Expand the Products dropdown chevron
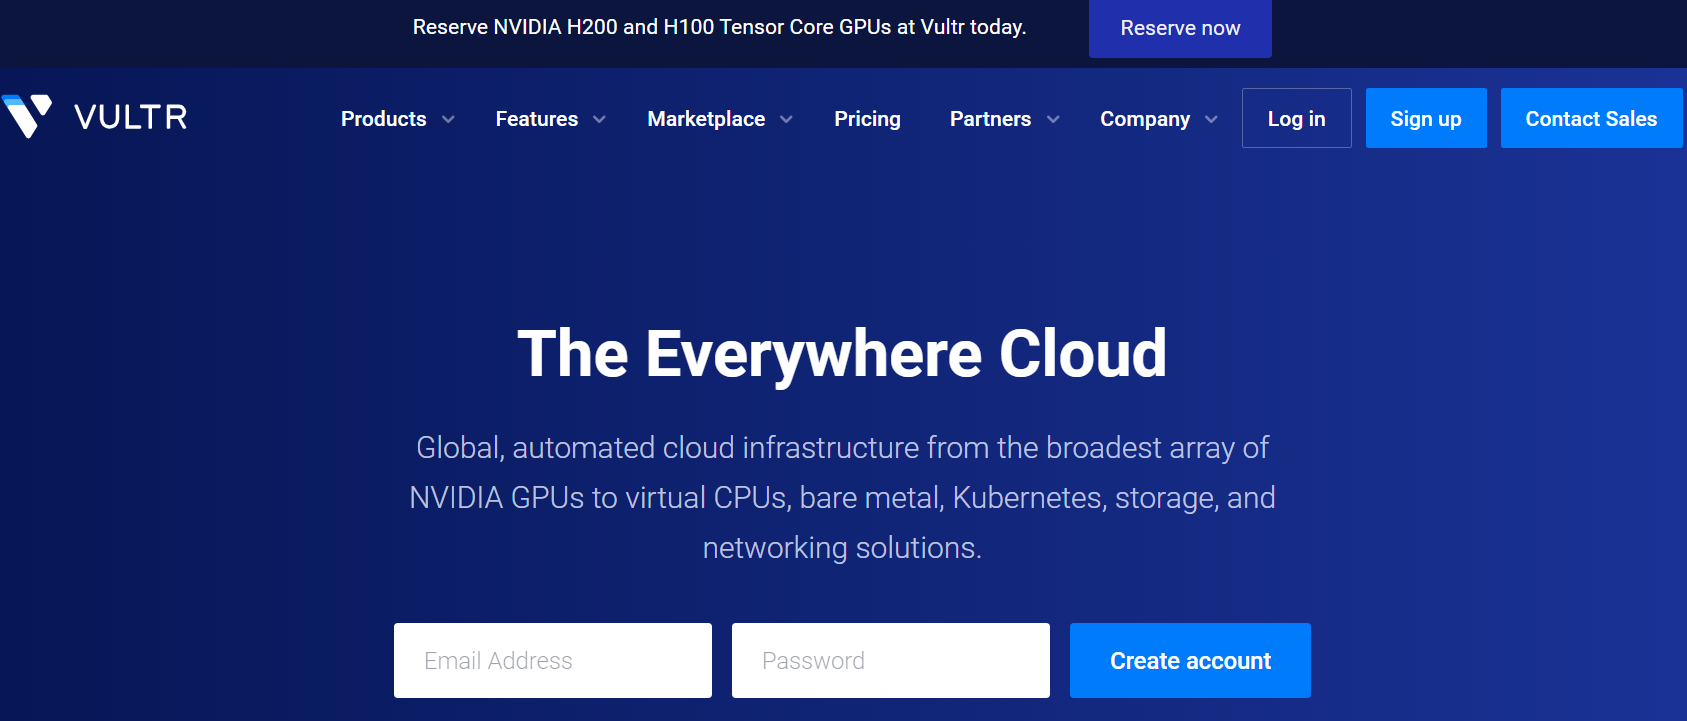 click(x=448, y=119)
